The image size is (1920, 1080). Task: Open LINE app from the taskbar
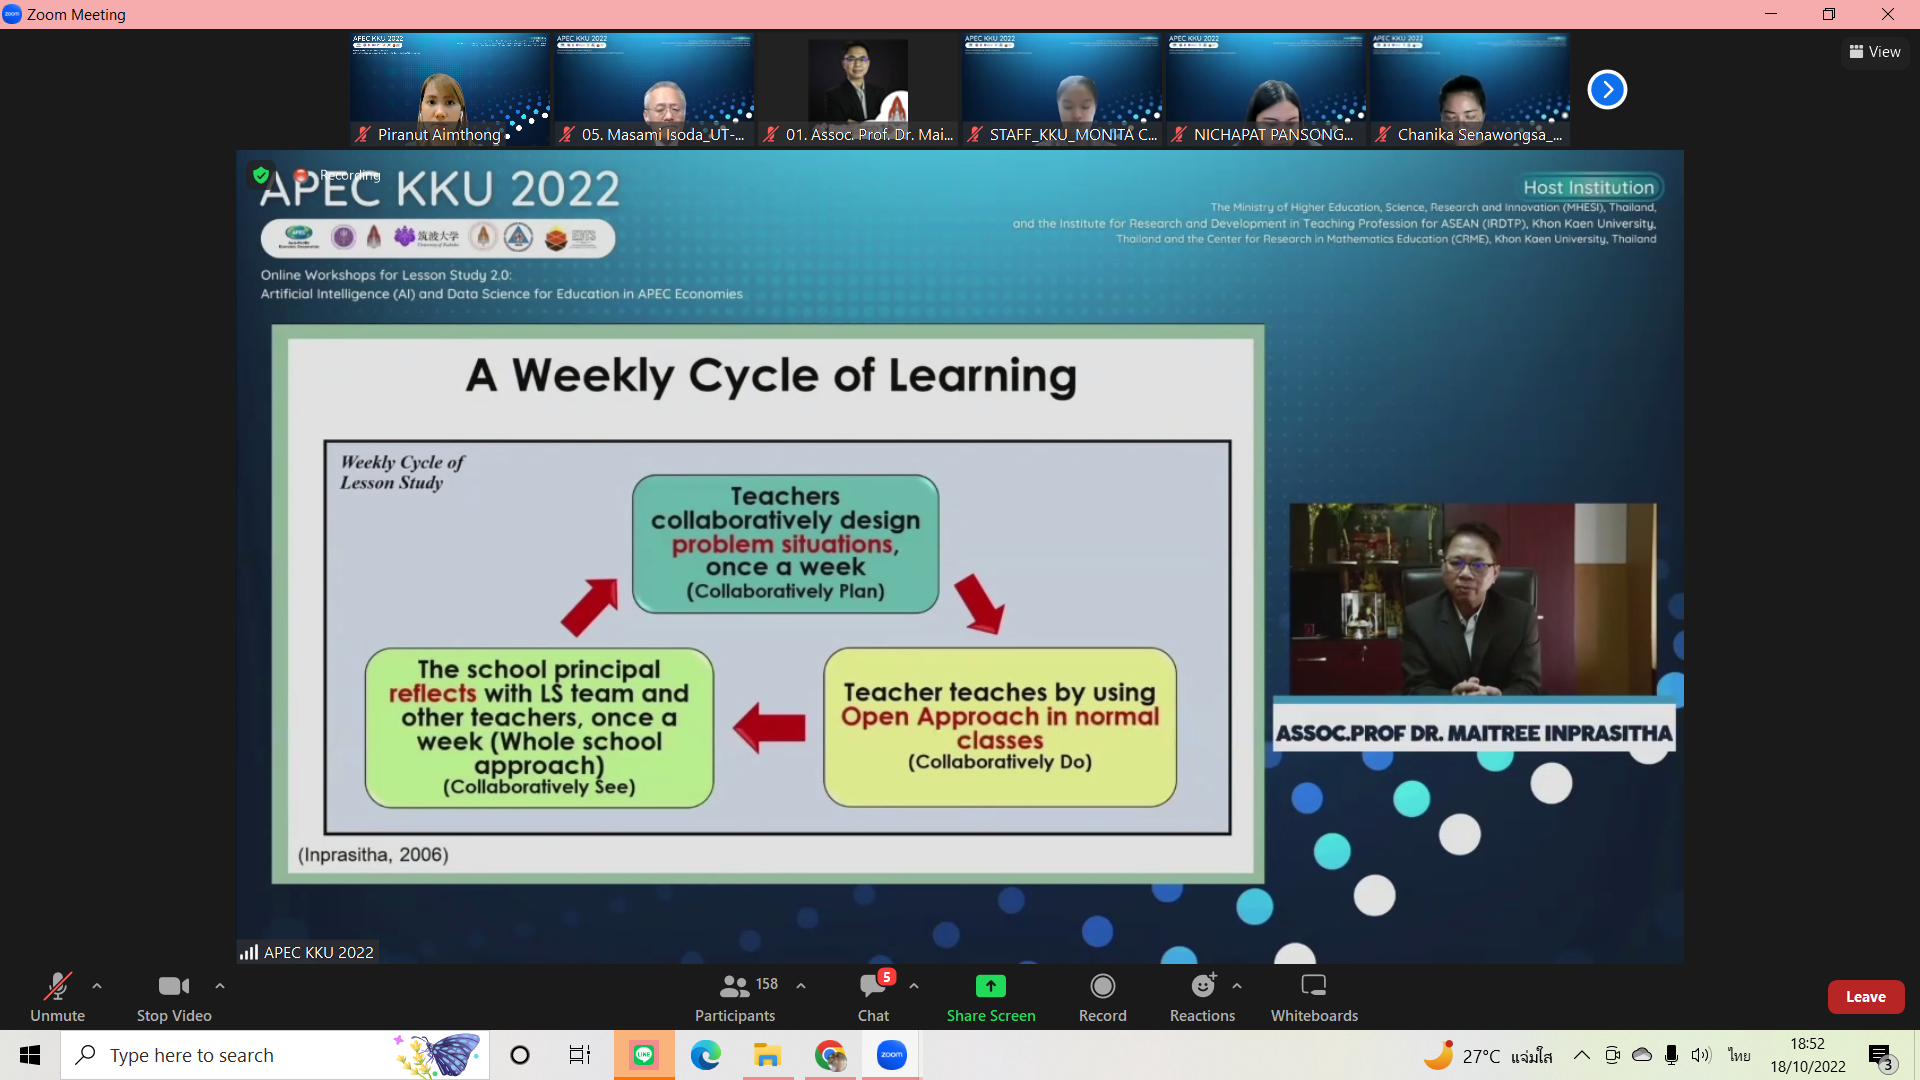(x=643, y=1055)
